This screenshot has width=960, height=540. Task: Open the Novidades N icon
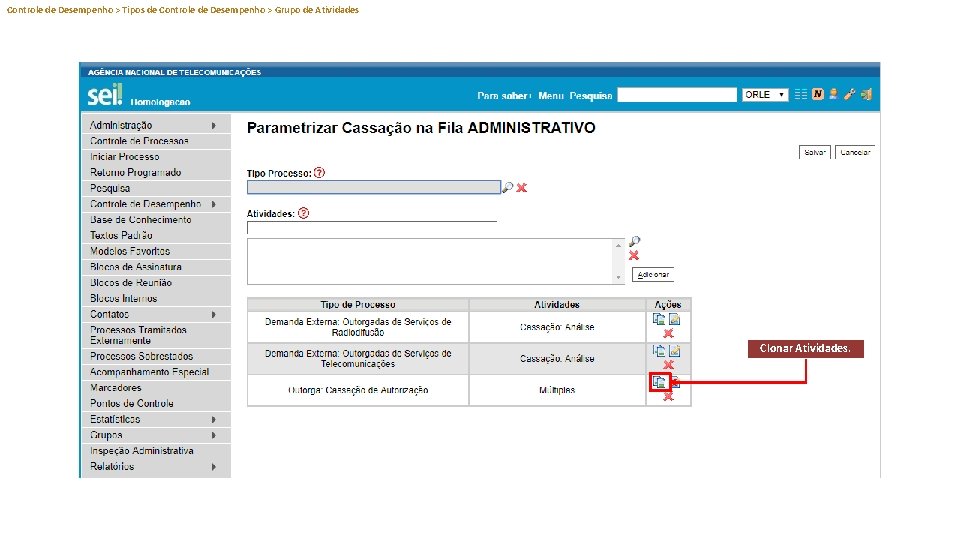tap(817, 94)
